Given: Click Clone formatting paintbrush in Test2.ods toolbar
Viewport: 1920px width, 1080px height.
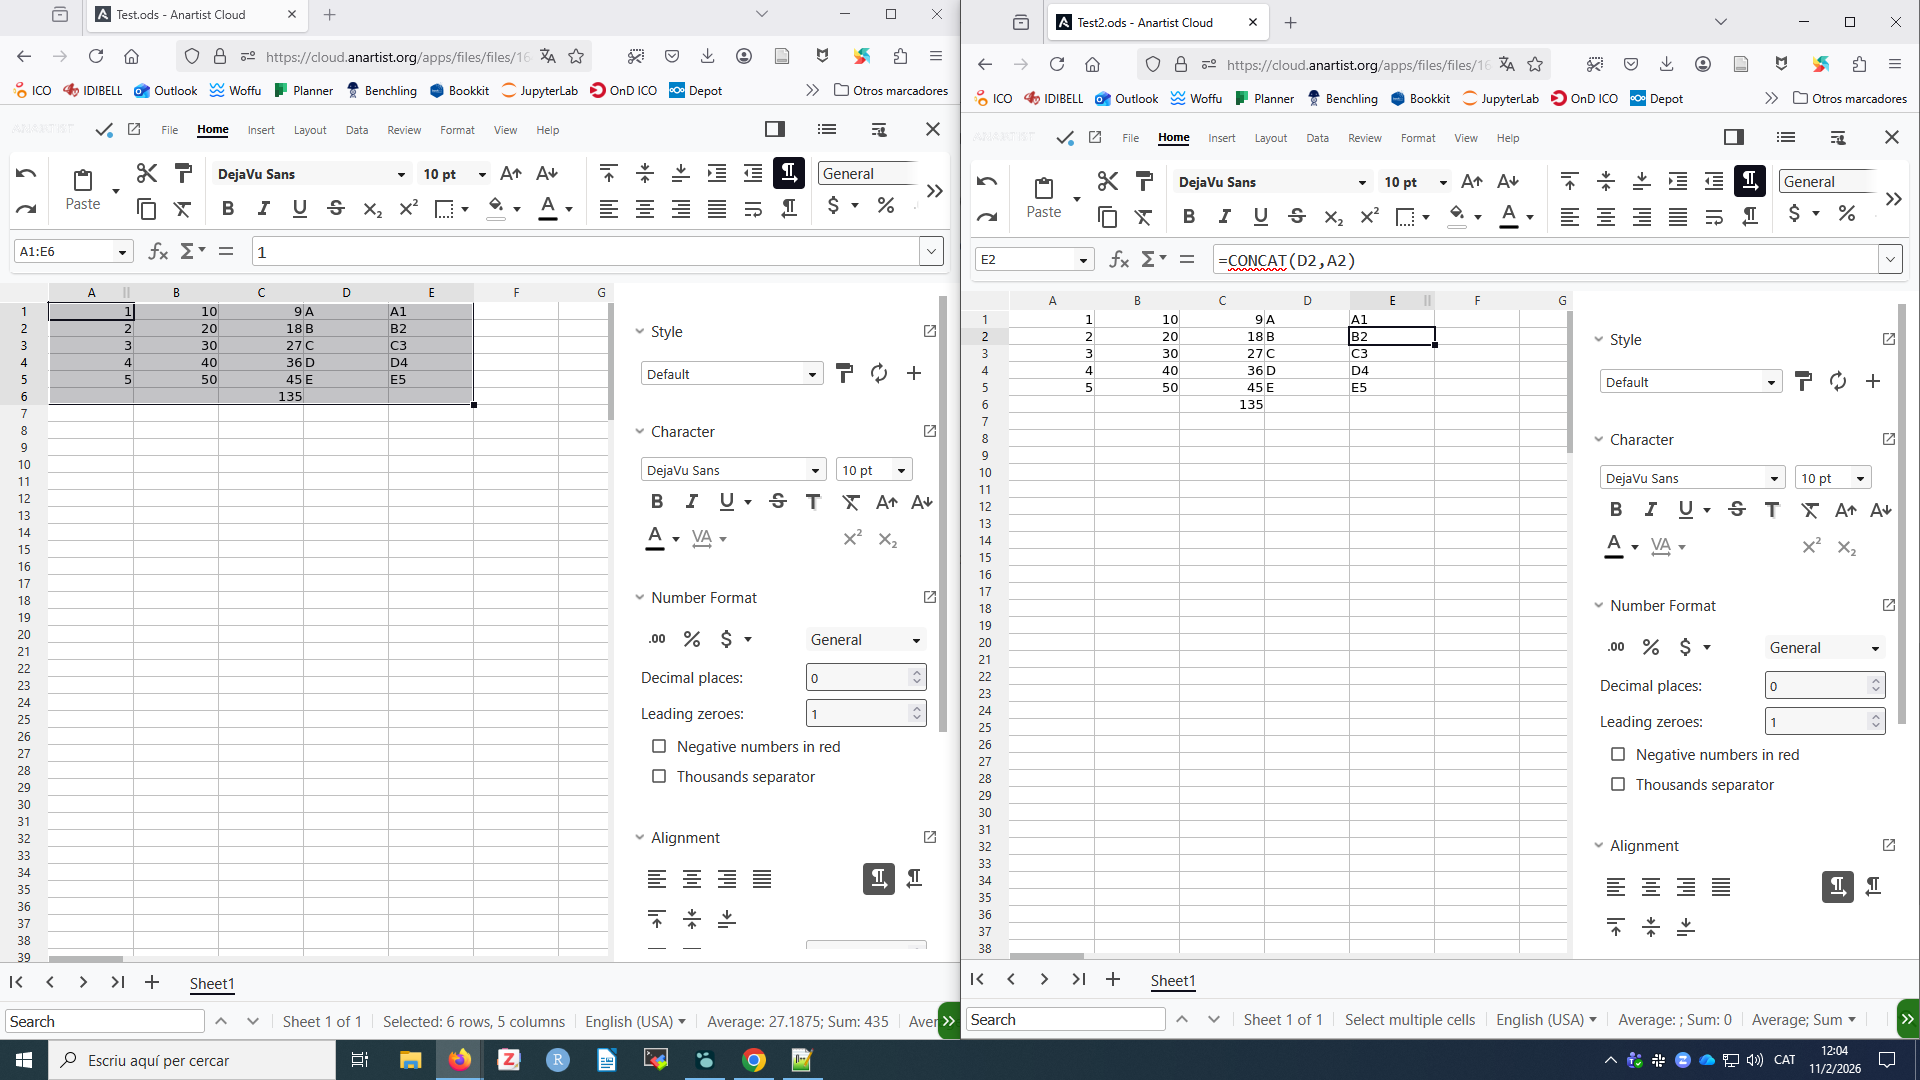Looking at the screenshot, I should (1144, 181).
